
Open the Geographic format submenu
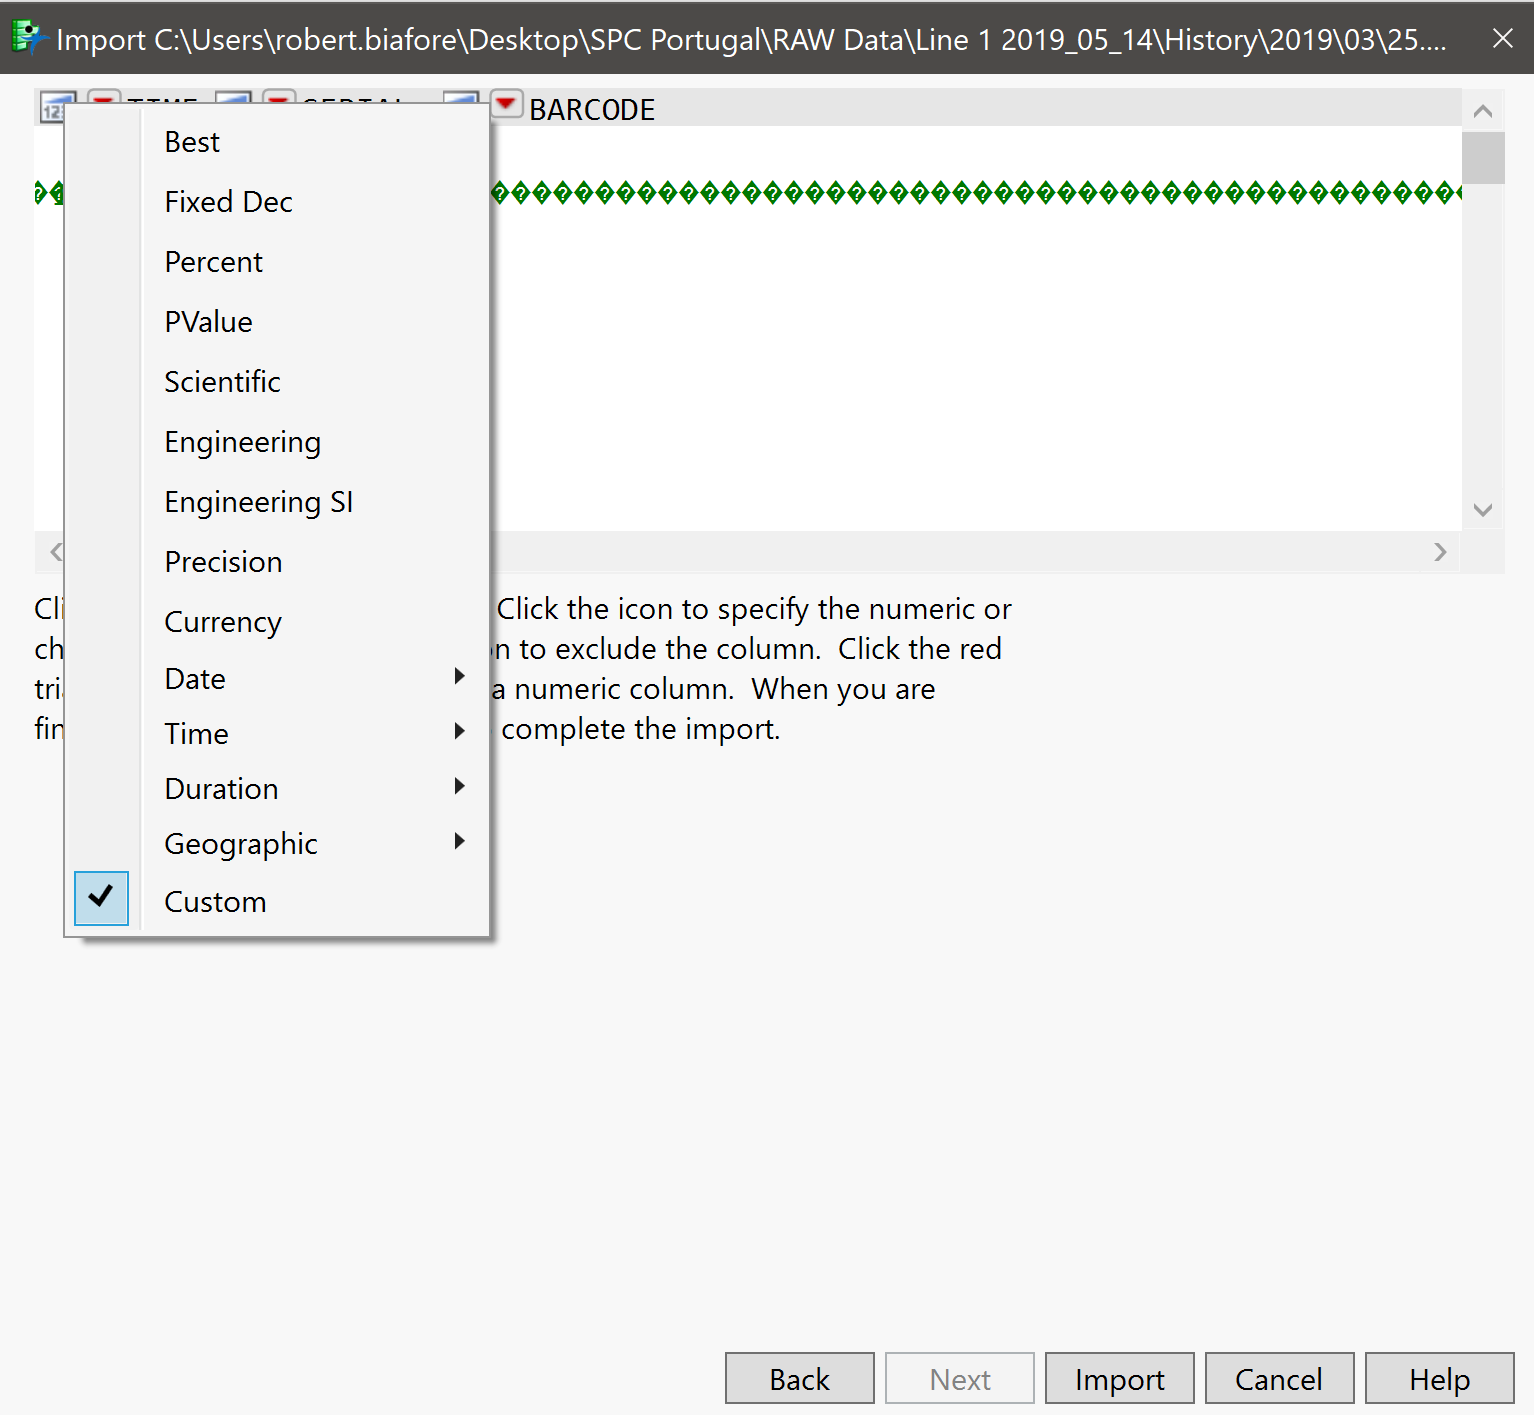point(240,843)
